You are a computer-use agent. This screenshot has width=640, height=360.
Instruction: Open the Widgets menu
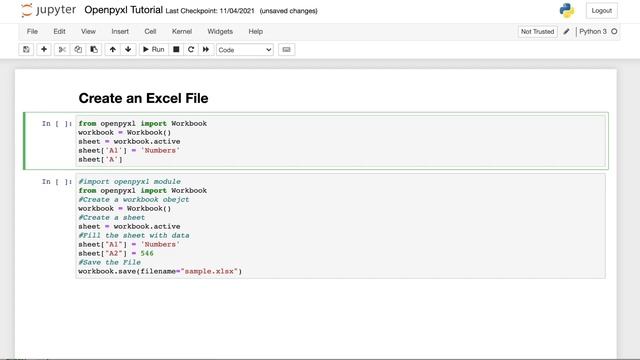(220, 31)
